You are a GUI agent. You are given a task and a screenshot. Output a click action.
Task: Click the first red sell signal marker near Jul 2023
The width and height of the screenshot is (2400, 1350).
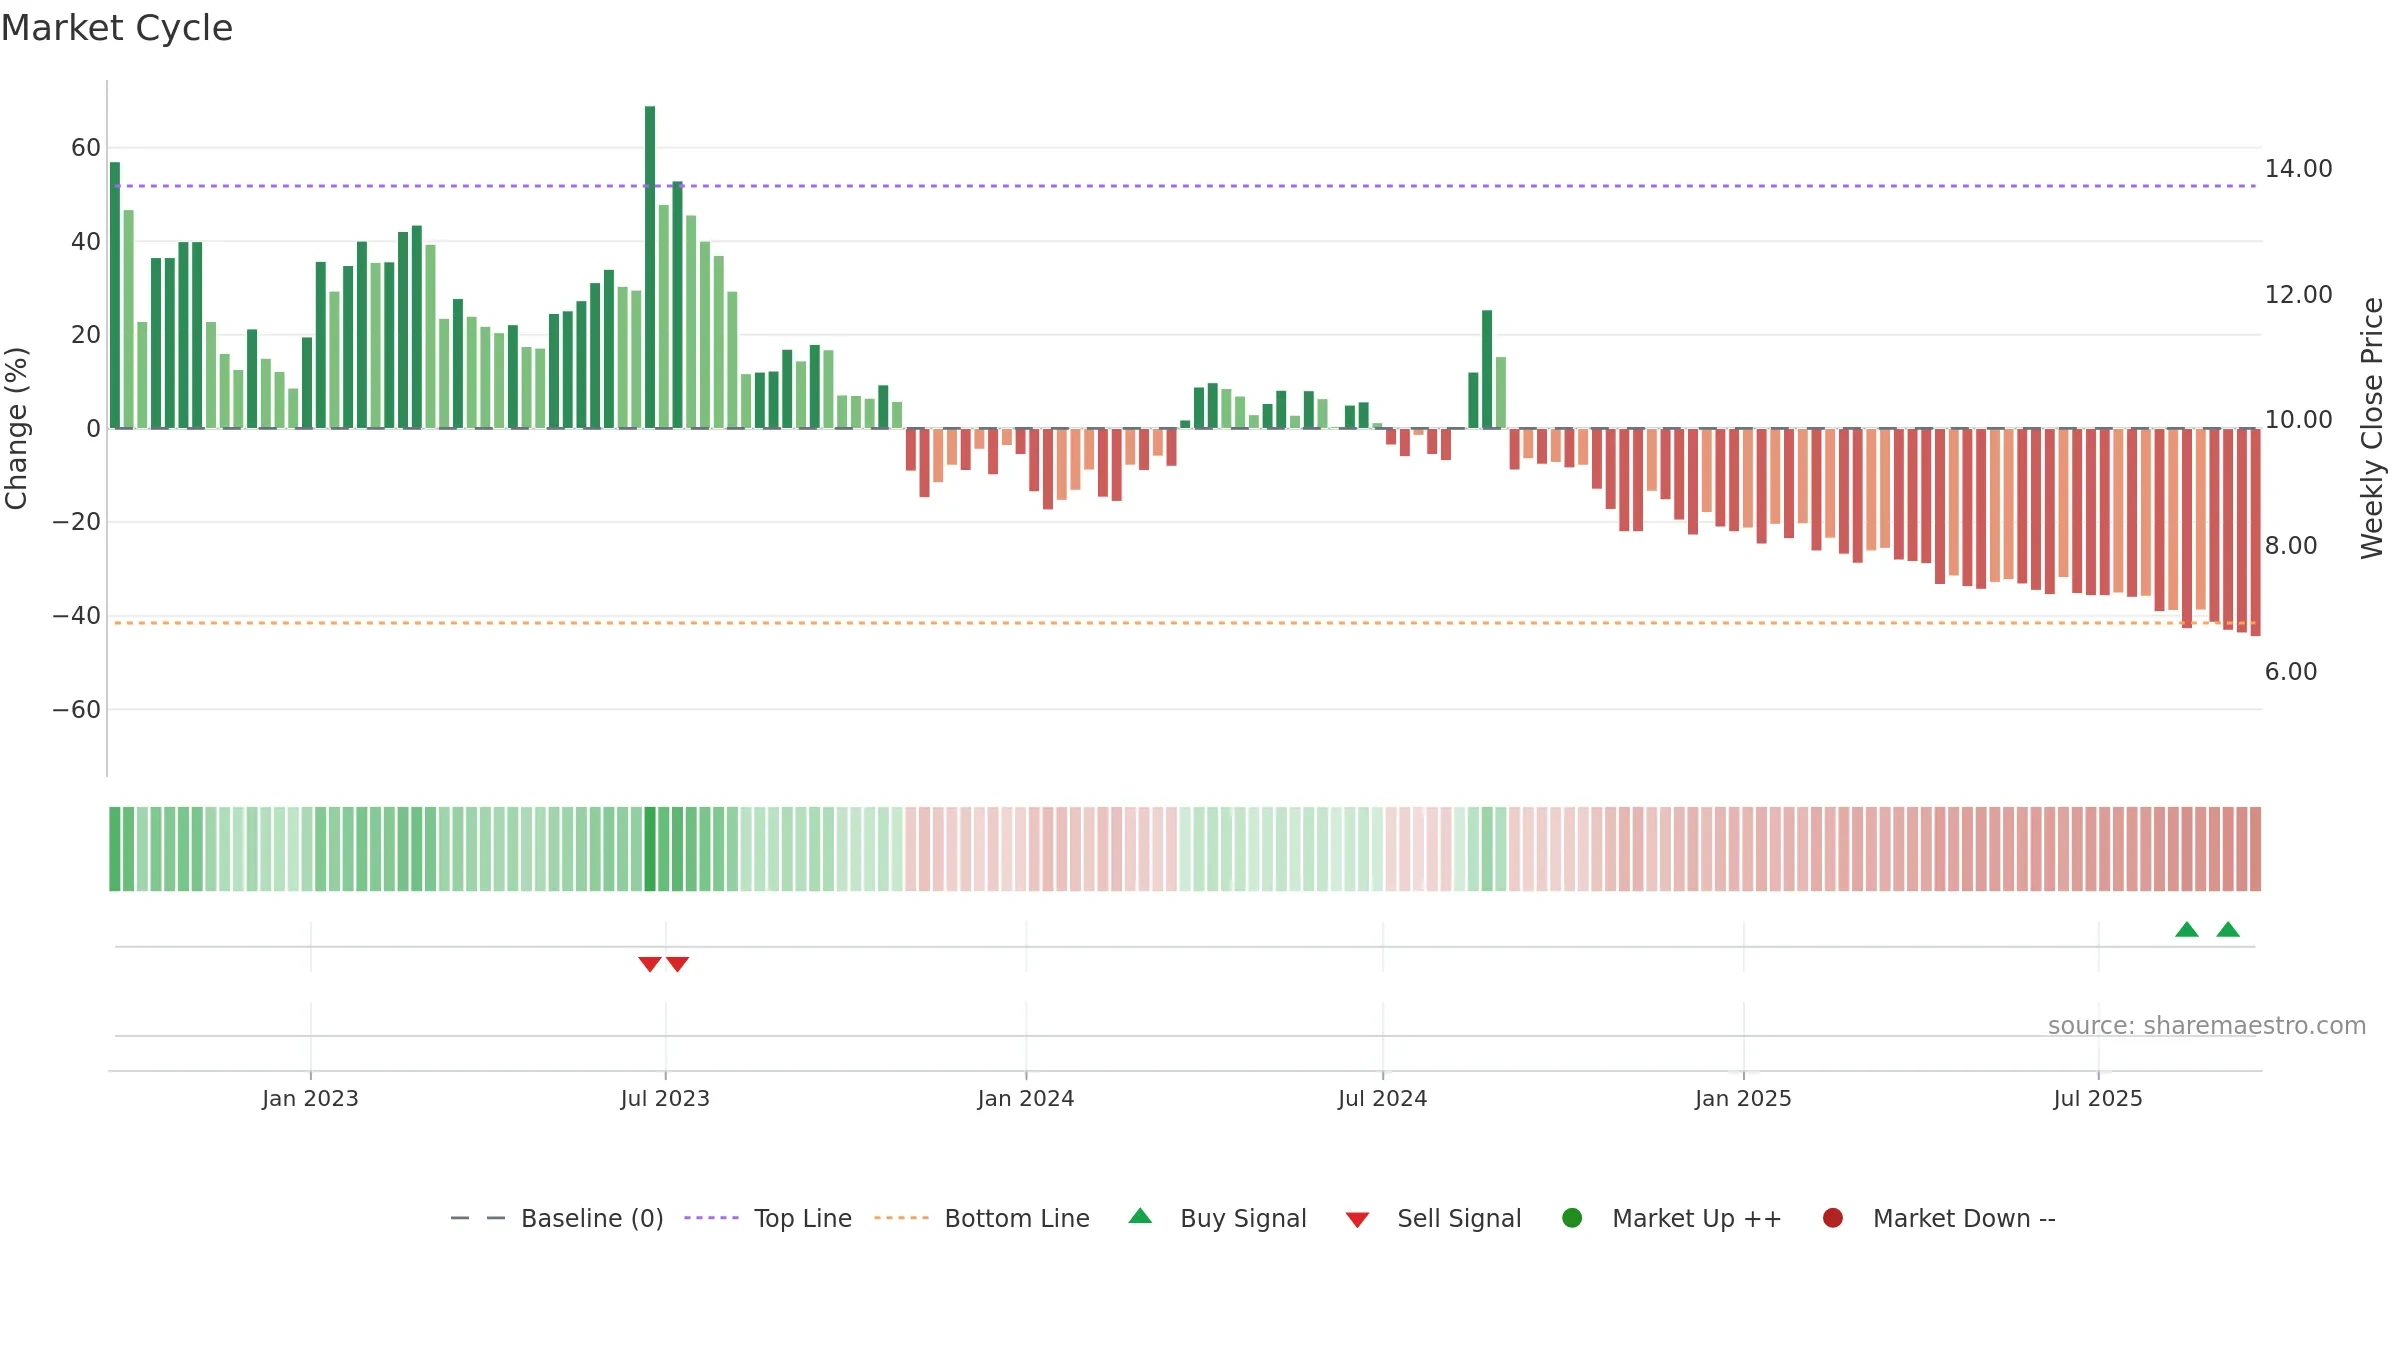tap(650, 964)
